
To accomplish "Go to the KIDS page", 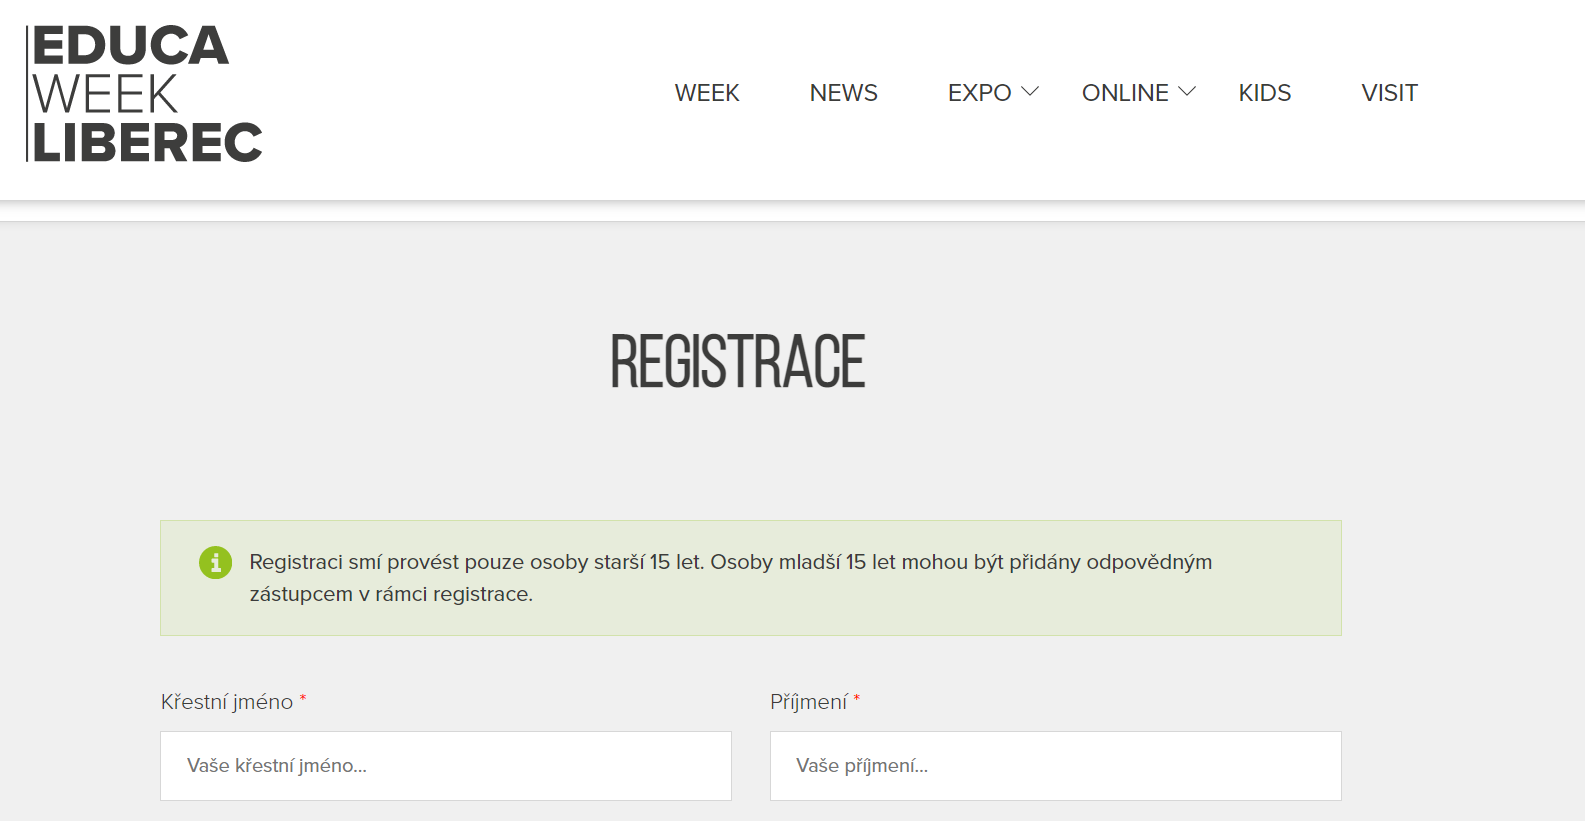I will coord(1265,93).
